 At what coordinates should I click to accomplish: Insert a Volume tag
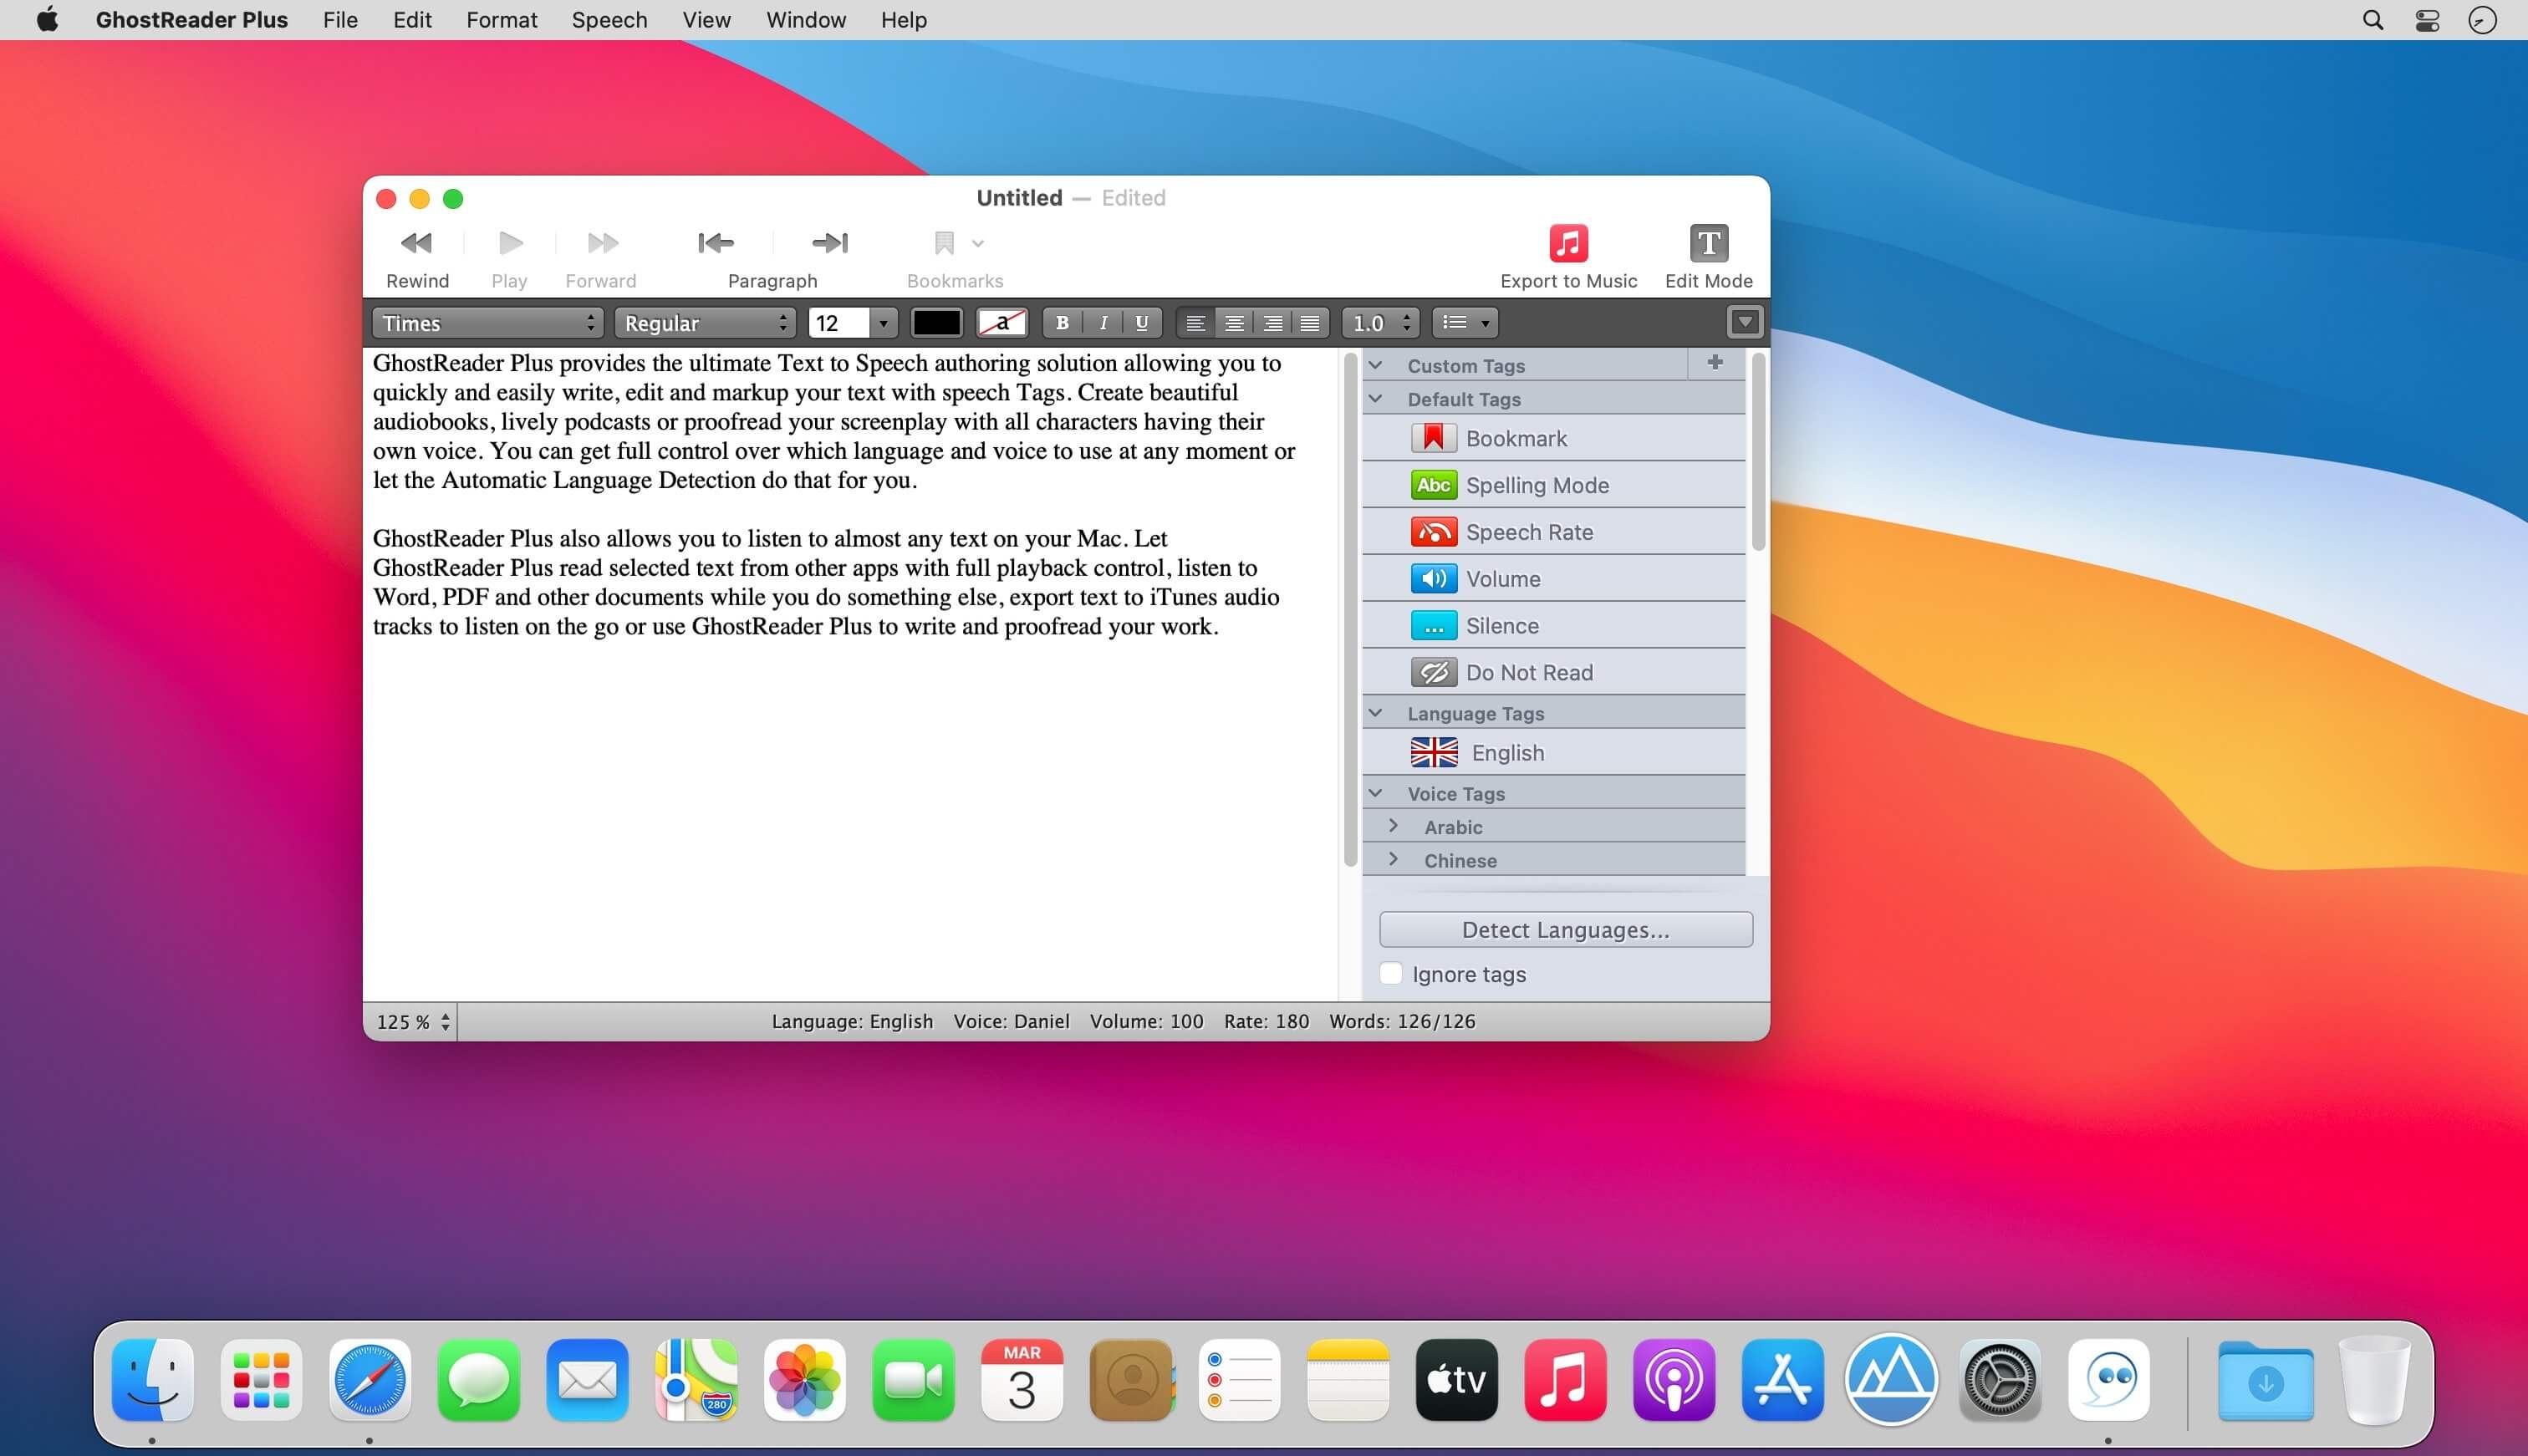click(1554, 579)
